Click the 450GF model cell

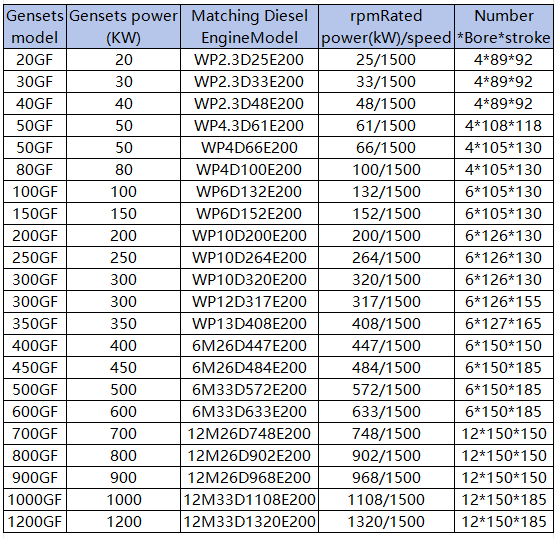point(35,368)
